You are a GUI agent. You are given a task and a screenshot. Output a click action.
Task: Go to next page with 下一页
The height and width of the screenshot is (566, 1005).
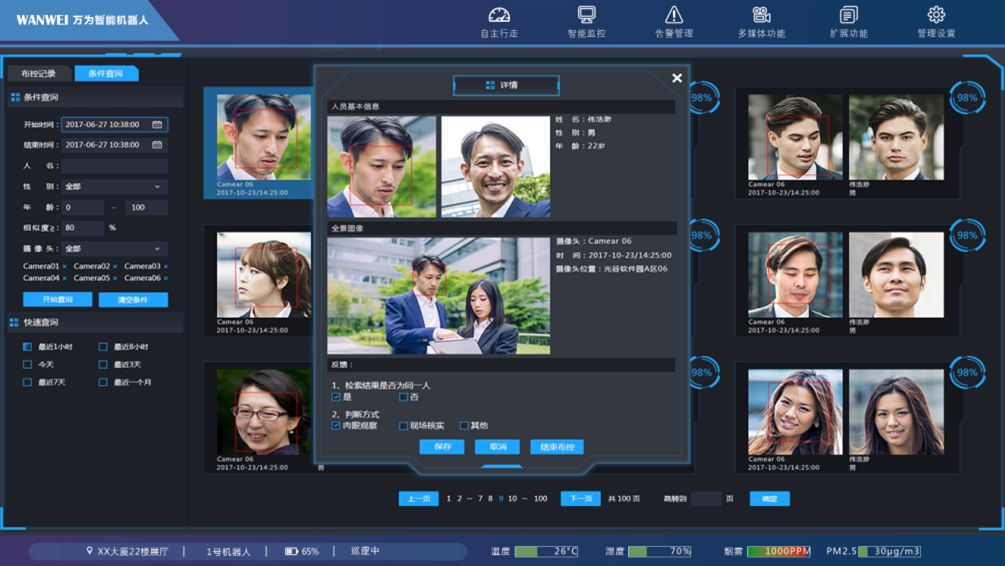[580, 499]
